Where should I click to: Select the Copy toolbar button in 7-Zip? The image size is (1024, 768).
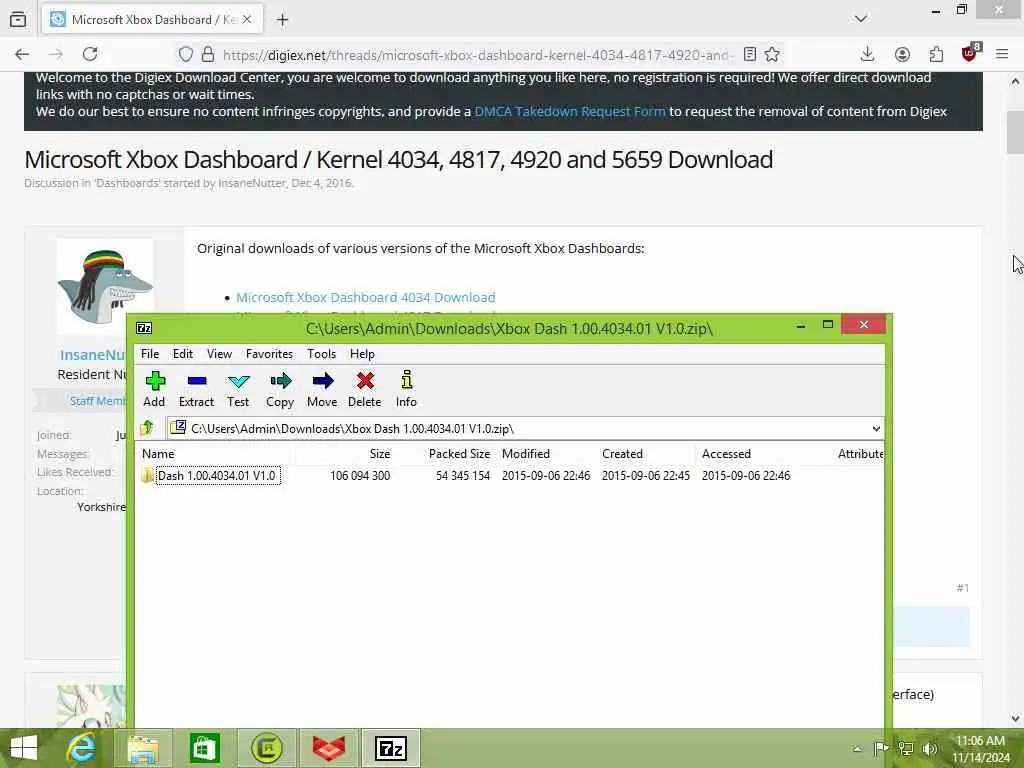pos(280,389)
